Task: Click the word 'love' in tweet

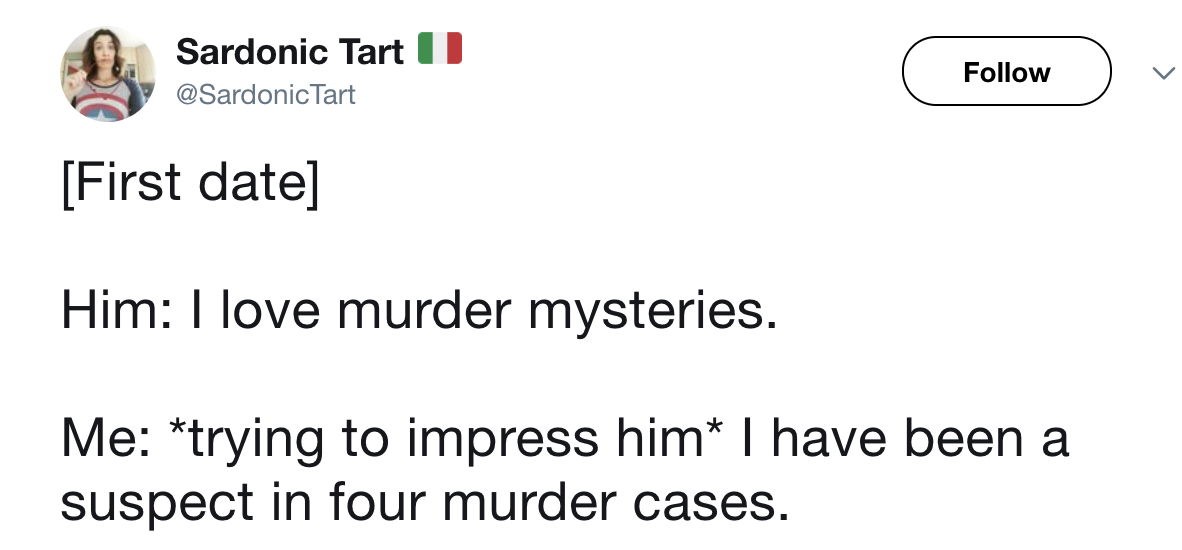Action: [x=270, y=312]
